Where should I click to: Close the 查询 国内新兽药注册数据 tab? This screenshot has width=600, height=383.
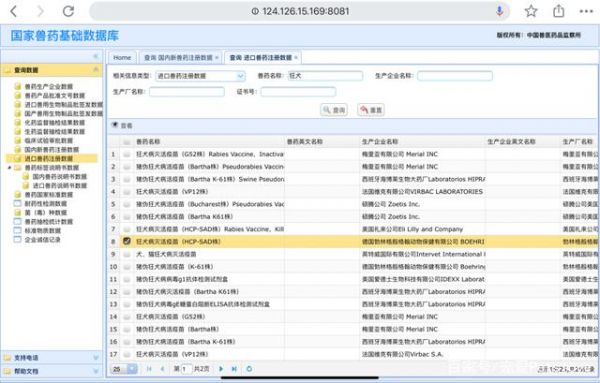tap(217, 57)
